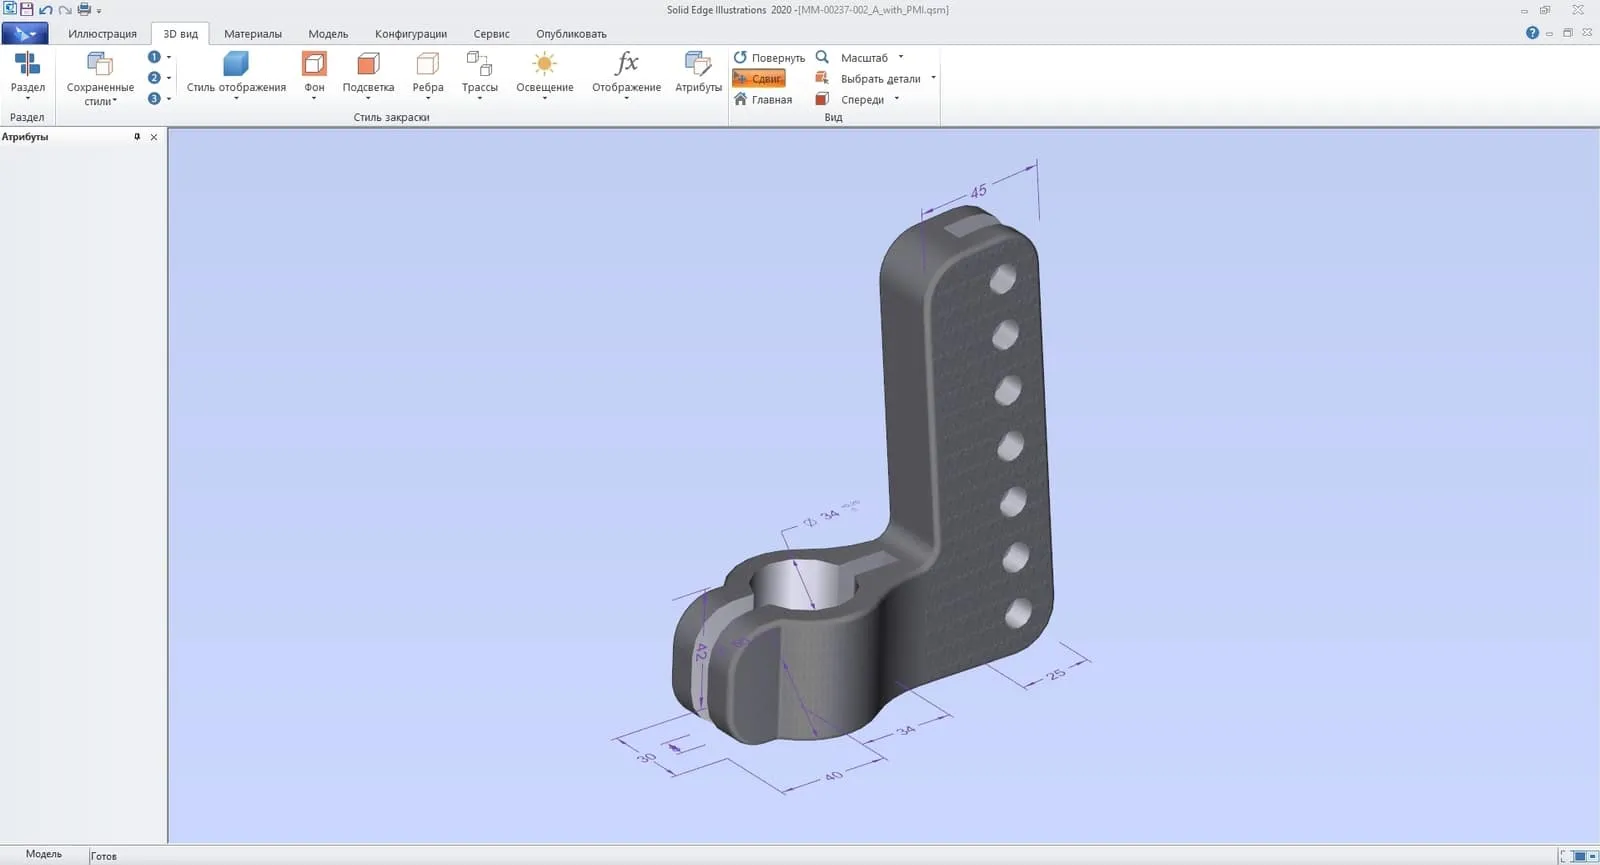Click the Освещение sun lighting icon
Viewport: 1600px width, 865px height.
click(x=544, y=64)
